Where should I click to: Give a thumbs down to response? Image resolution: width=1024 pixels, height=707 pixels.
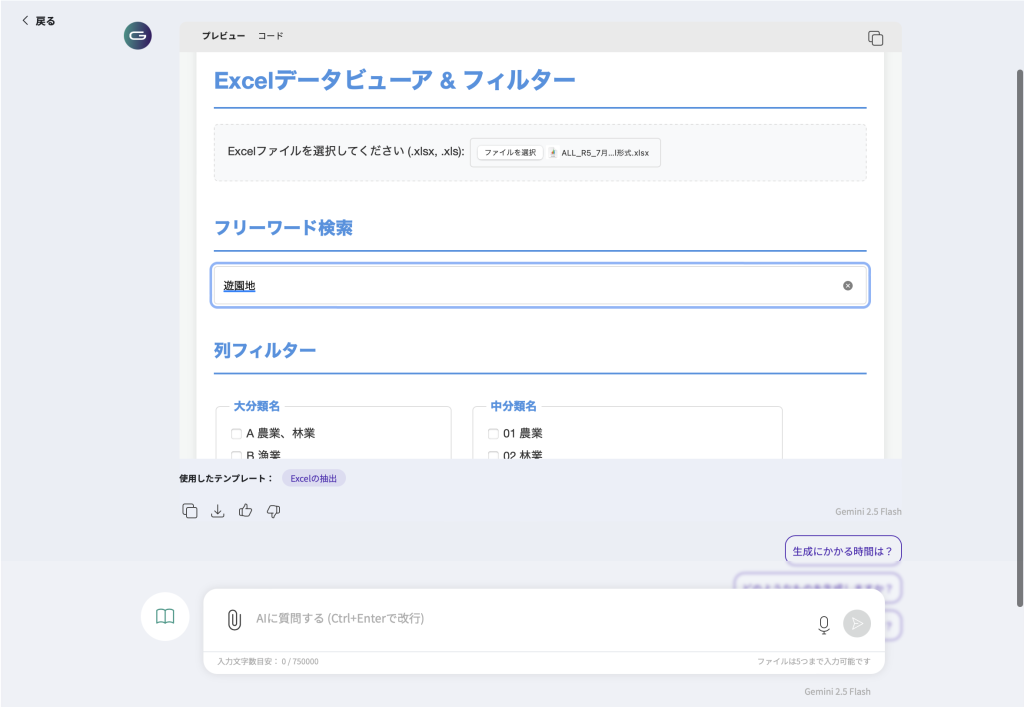[x=273, y=511]
